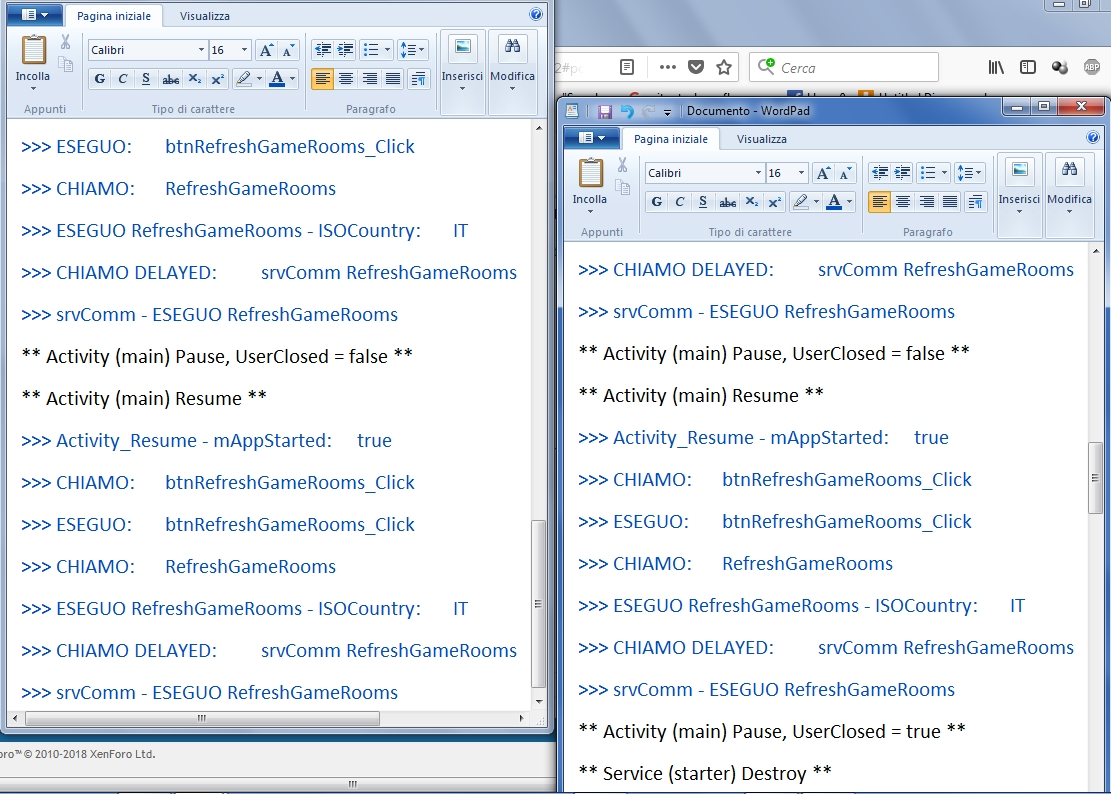Viewport: 1111px width, 794px height.
Task: Open paragraph dialog in left WordPad
Action: click(419, 79)
